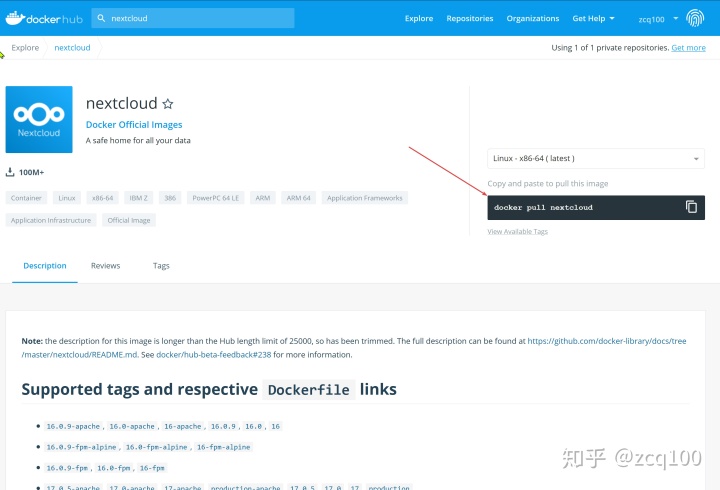Open the 16-apache tag link

click(x=183, y=426)
